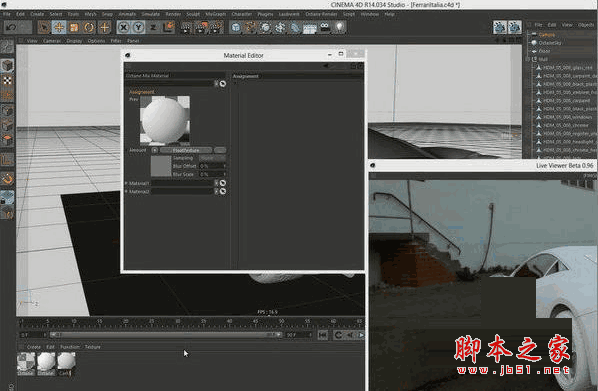
Task: Select the OctaneSky object
Action: 550,43
